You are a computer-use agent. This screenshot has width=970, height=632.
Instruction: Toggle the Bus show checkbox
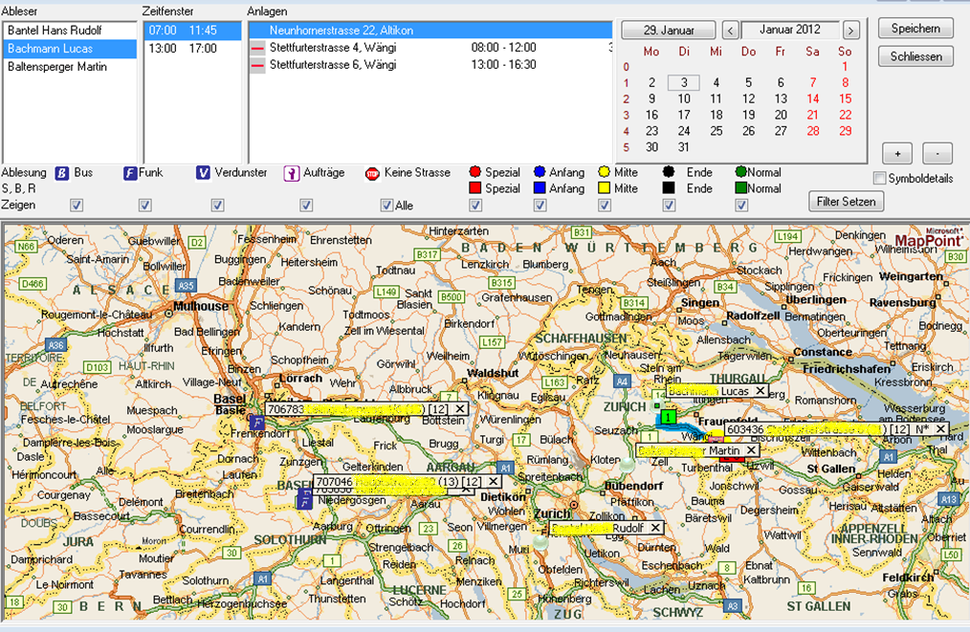77,205
